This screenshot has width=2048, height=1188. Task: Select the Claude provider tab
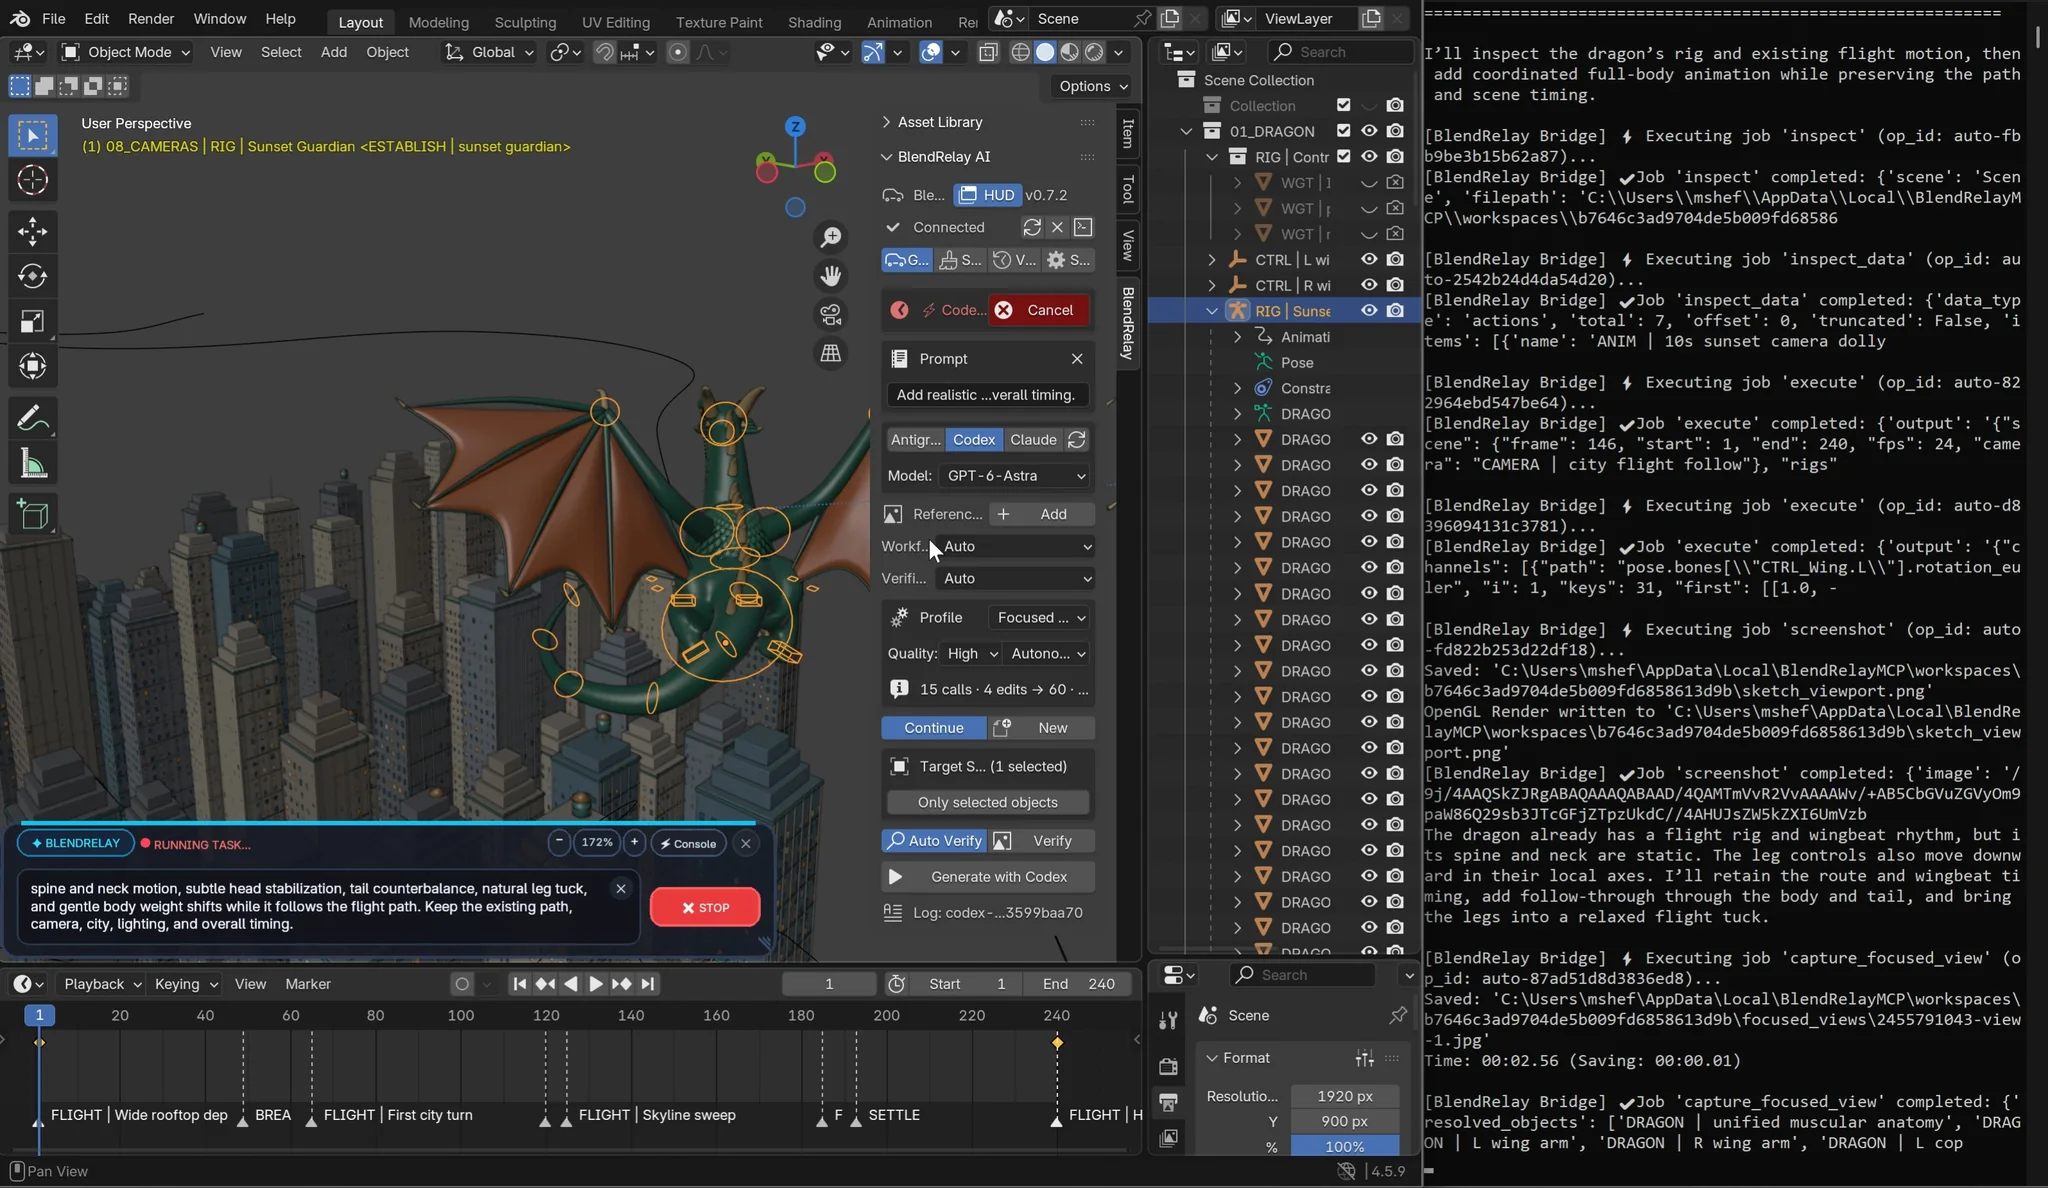pyautogui.click(x=1033, y=440)
